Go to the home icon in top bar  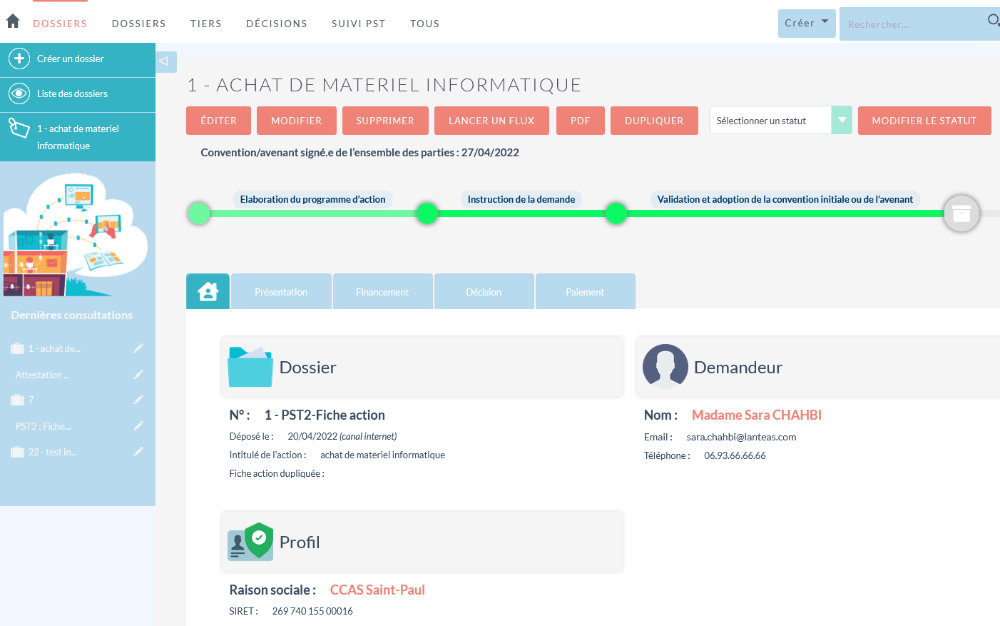click(13, 21)
